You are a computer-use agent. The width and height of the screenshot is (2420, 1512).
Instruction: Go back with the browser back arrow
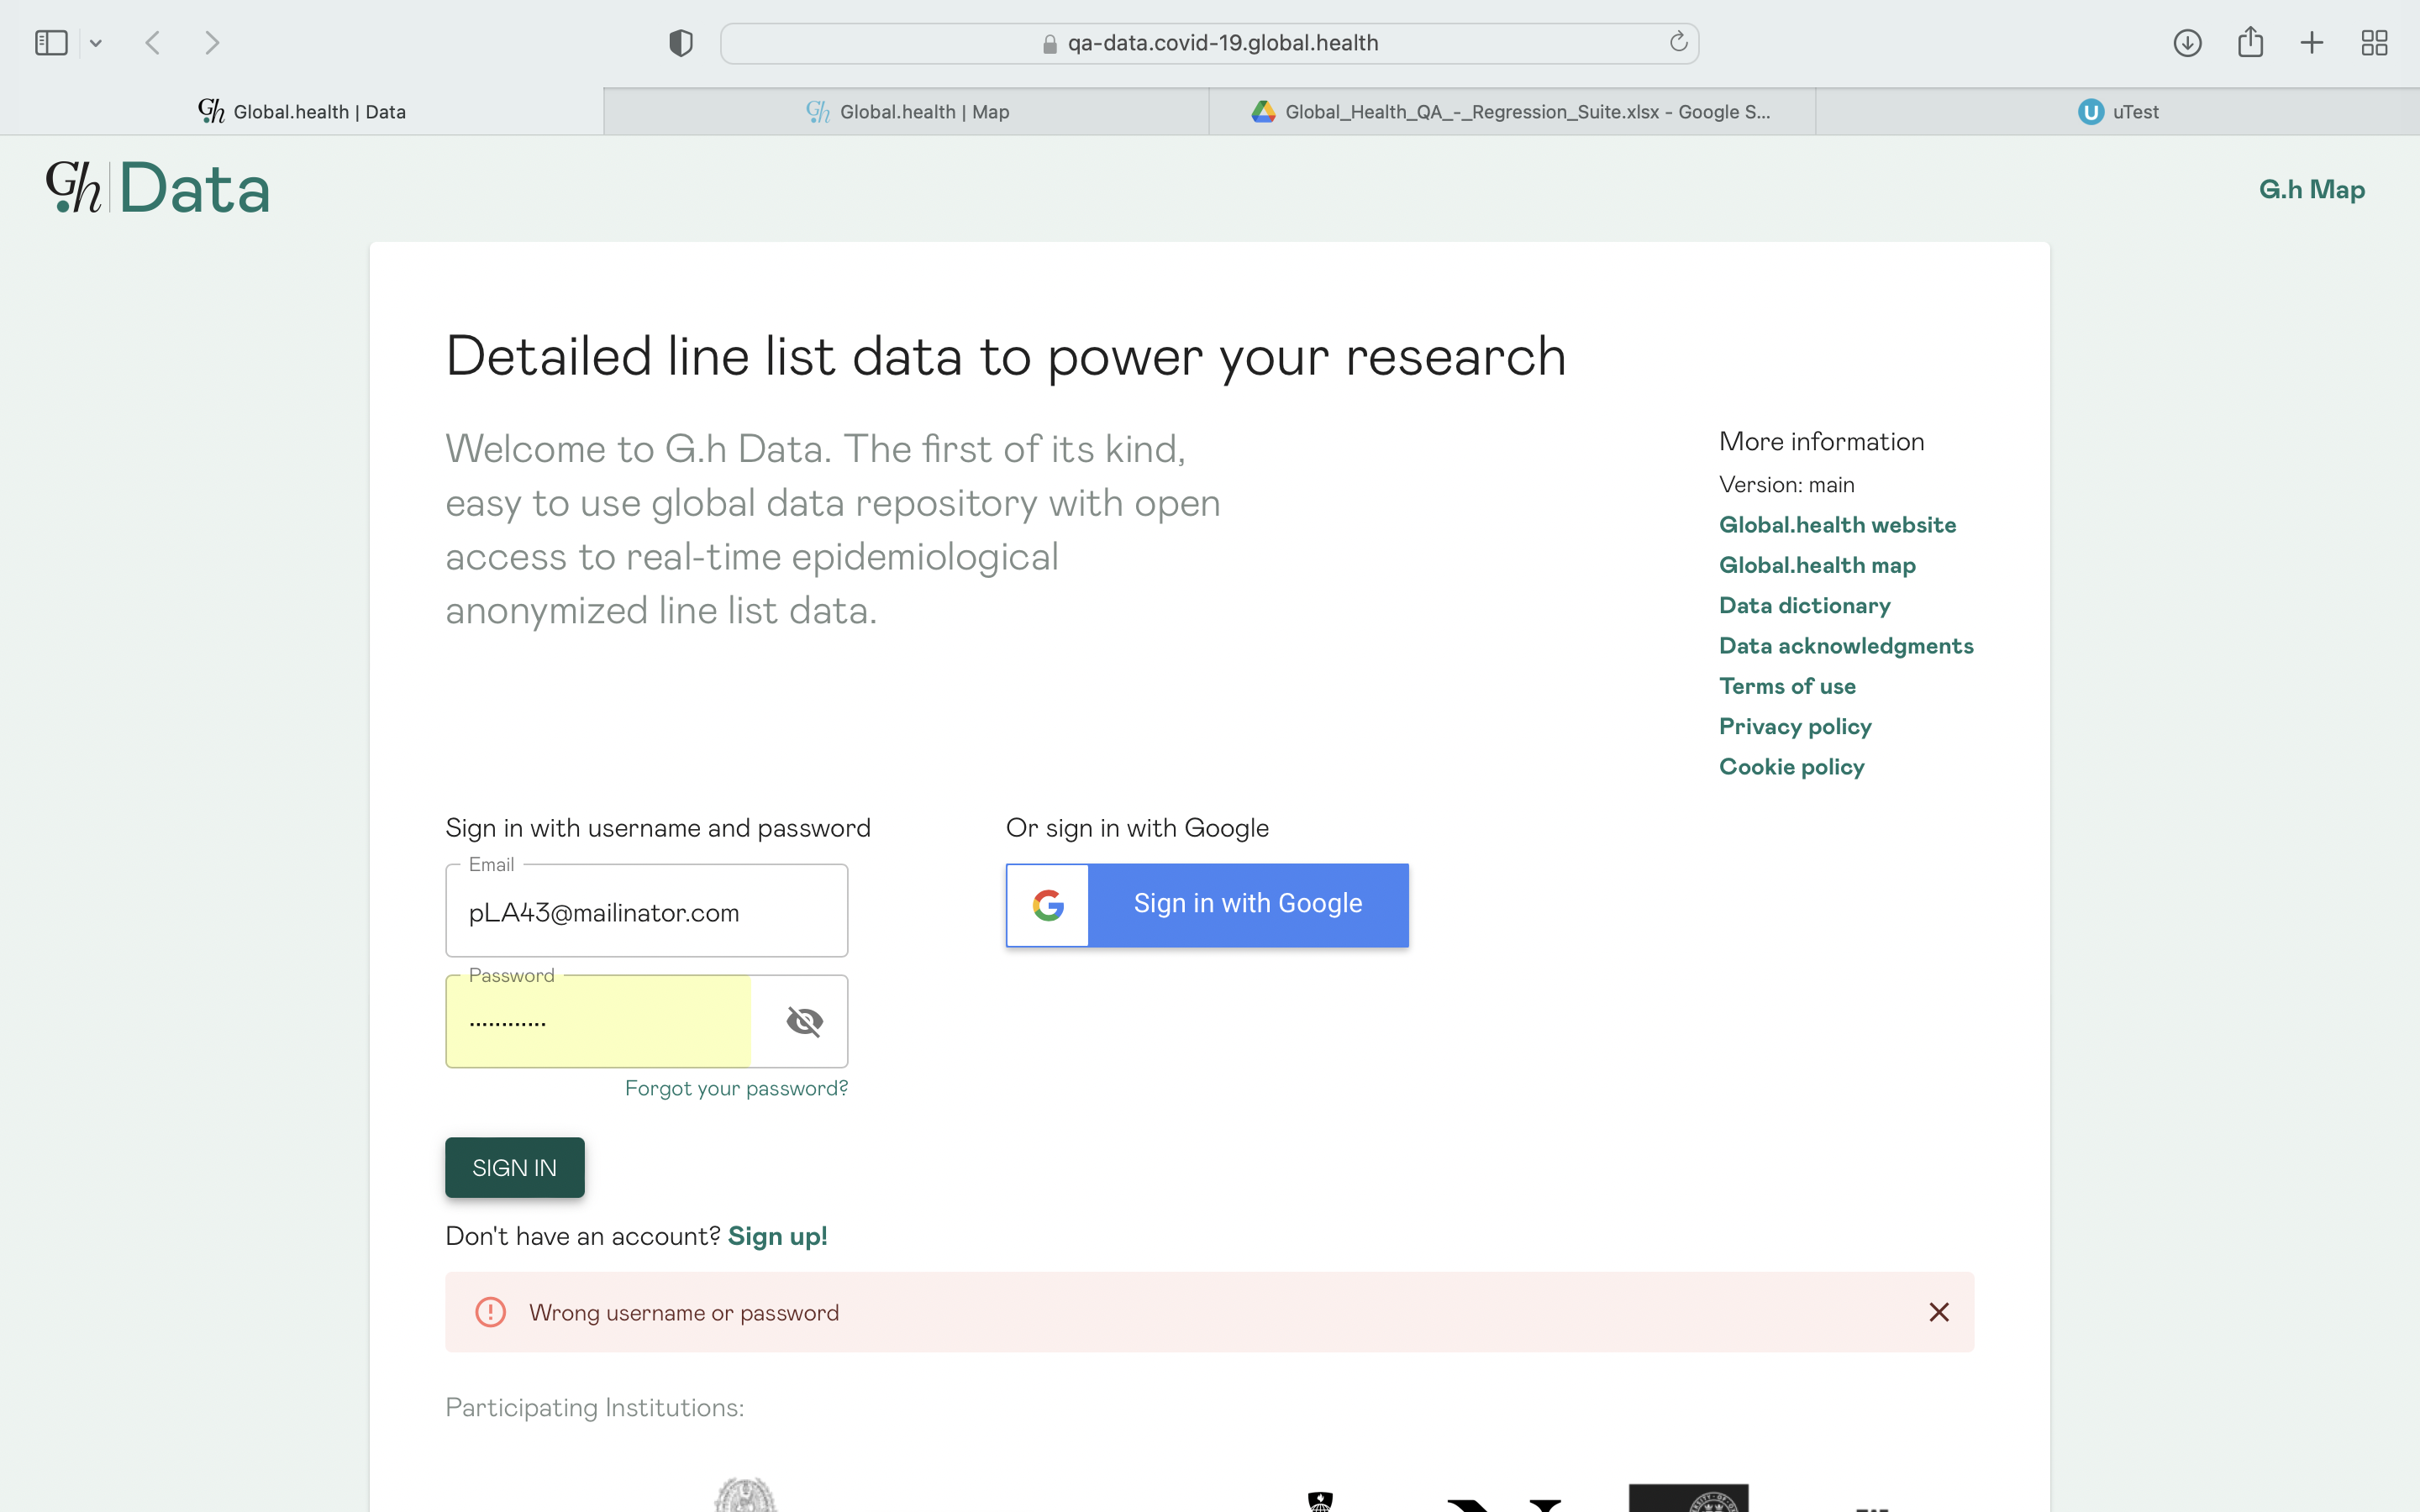[153, 43]
